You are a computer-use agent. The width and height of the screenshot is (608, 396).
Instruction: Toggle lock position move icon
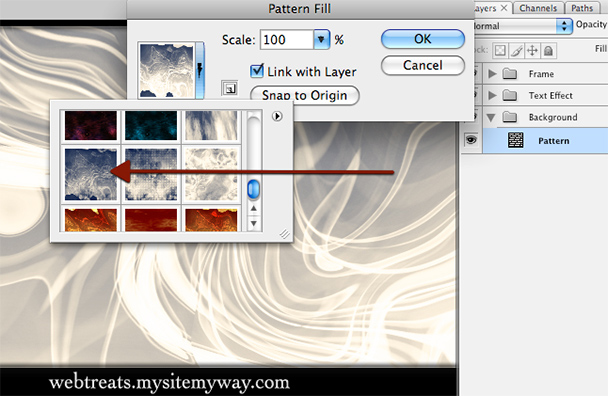pyautogui.click(x=532, y=50)
